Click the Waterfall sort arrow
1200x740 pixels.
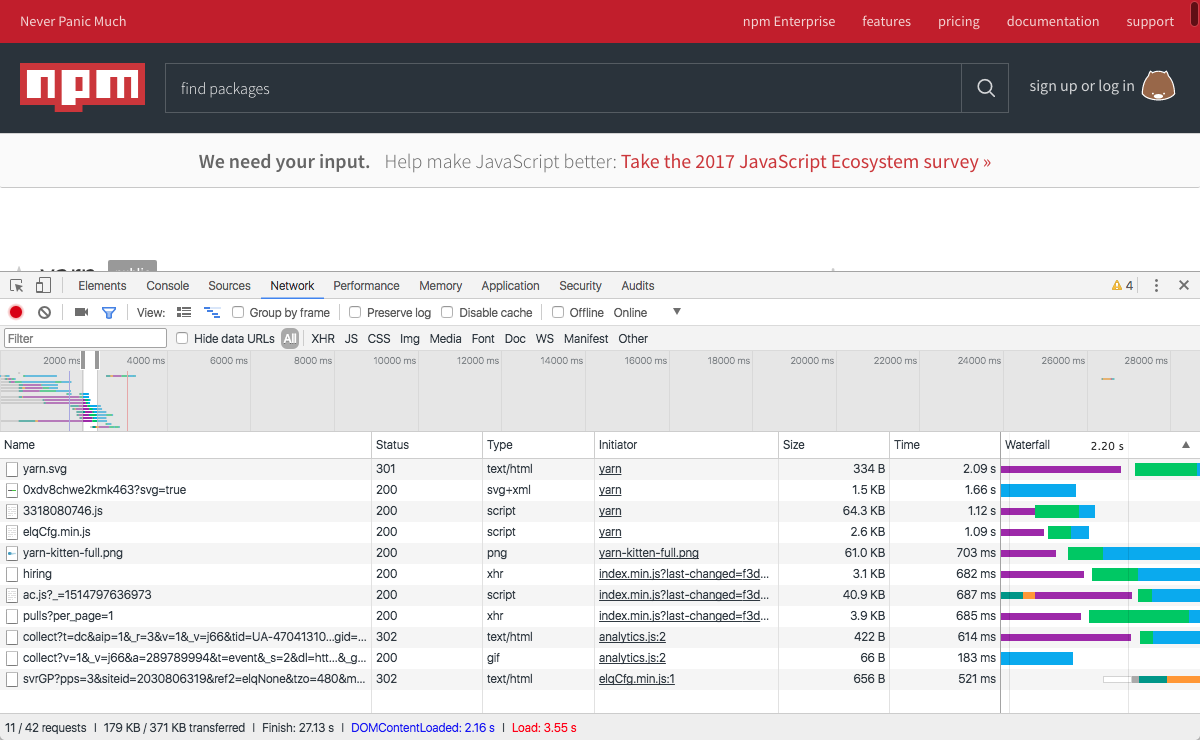1186,445
